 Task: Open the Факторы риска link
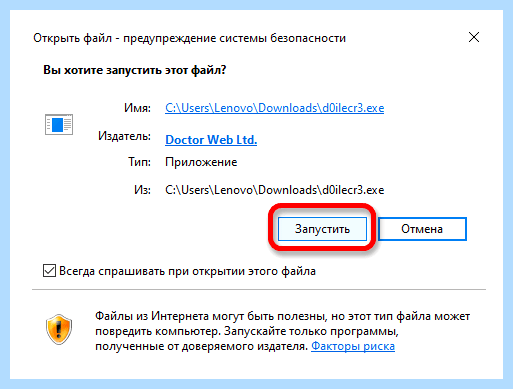click(x=353, y=346)
